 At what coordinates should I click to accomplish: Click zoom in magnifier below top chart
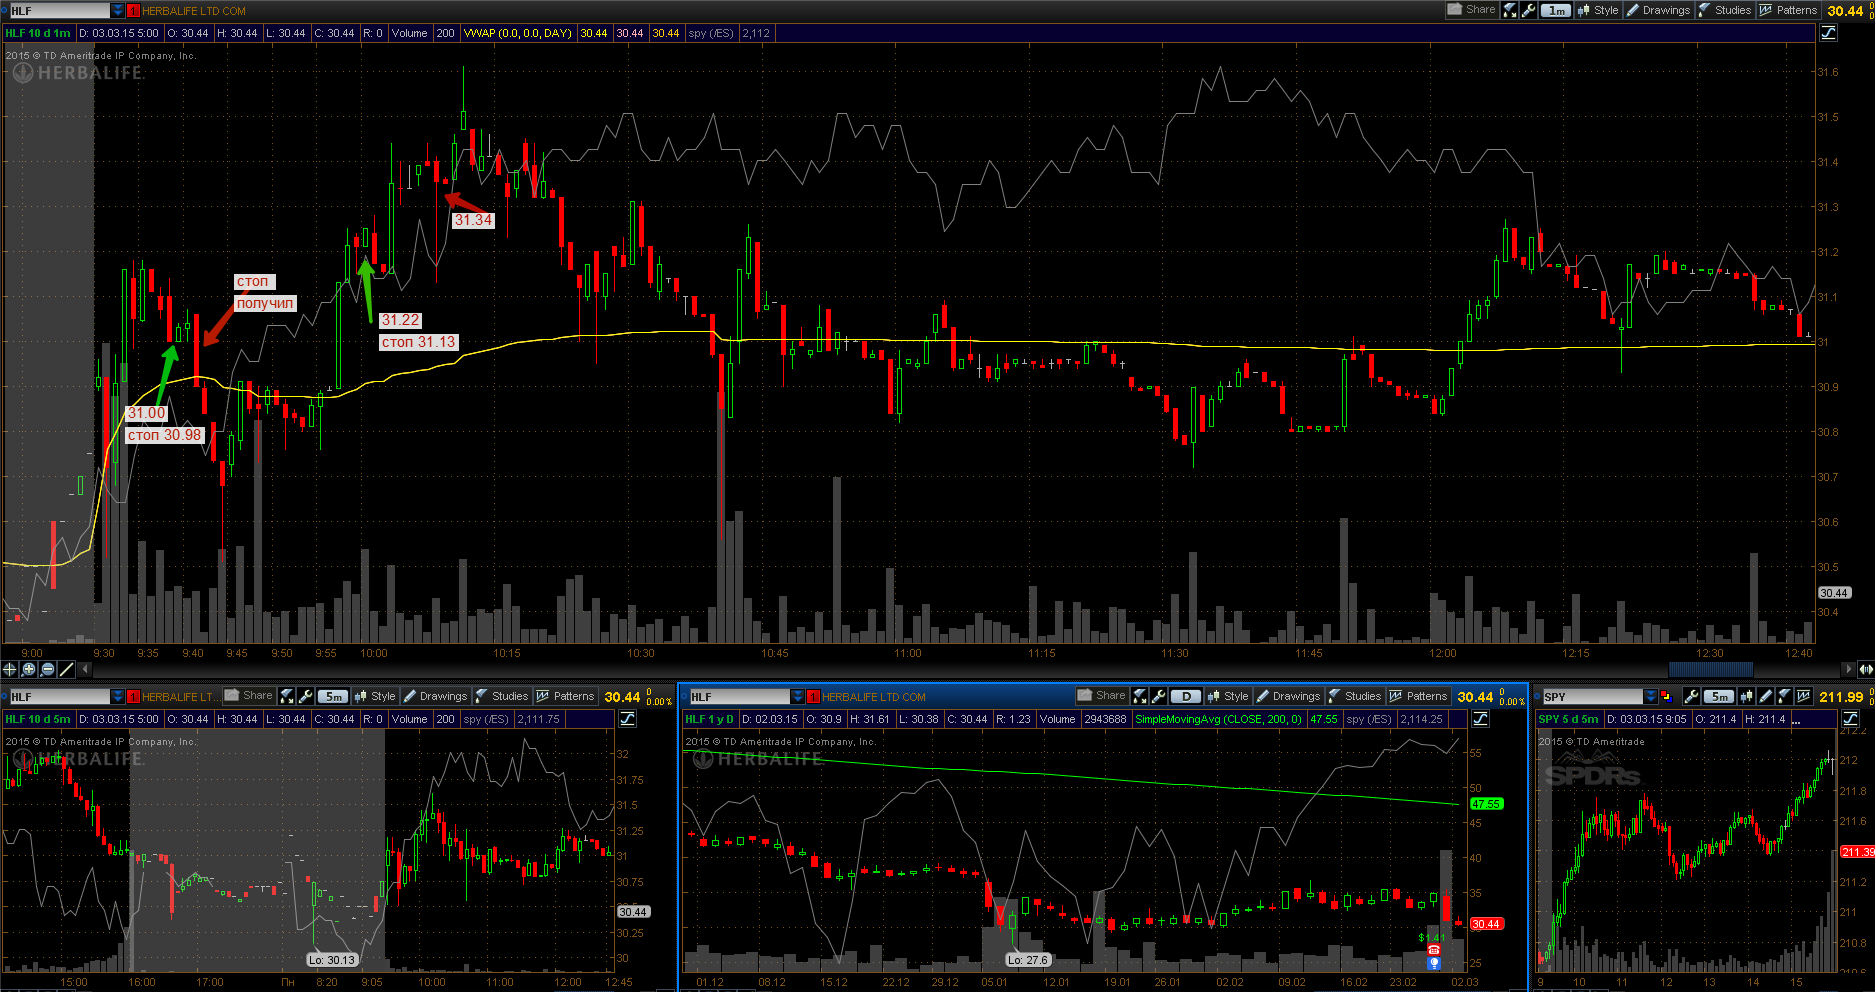point(28,669)
